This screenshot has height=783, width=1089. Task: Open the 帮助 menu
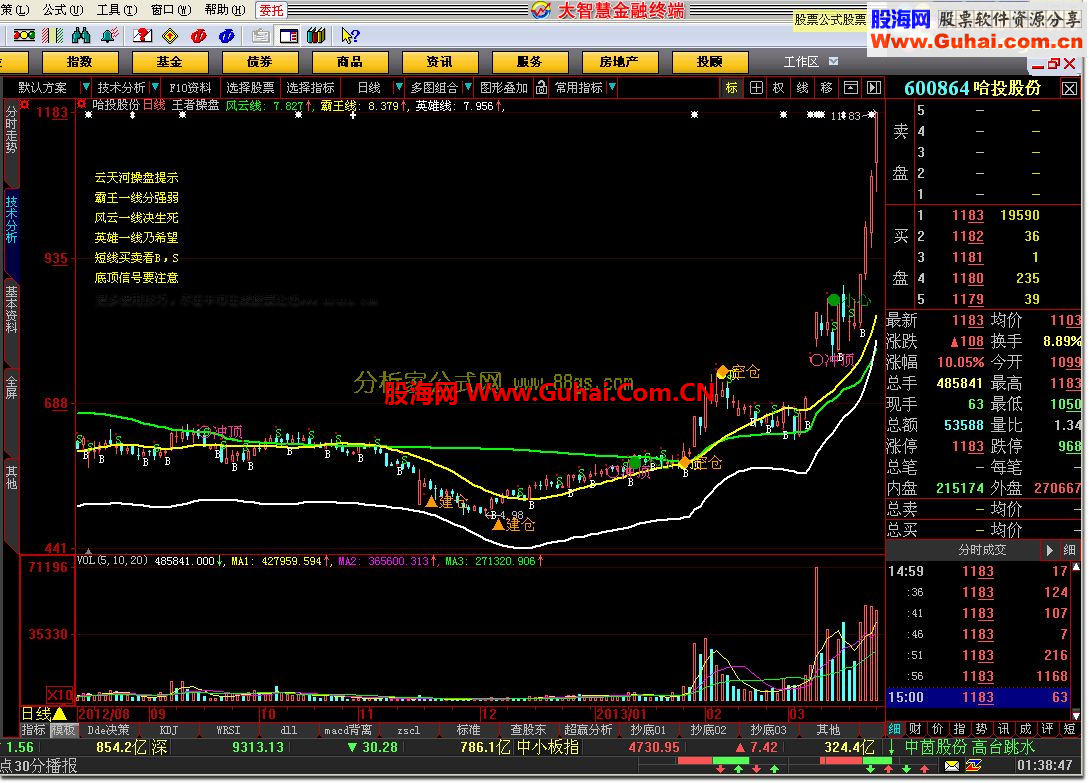coord(224,10)
